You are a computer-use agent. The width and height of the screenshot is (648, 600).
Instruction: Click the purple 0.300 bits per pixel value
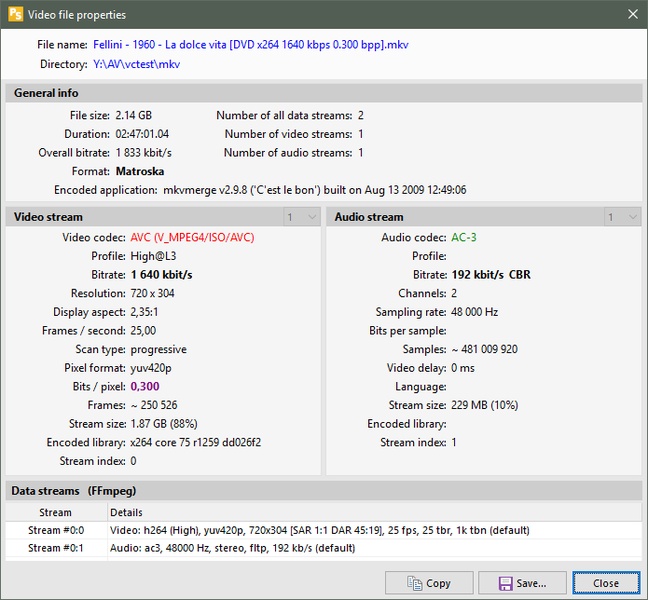click(145, 386)
